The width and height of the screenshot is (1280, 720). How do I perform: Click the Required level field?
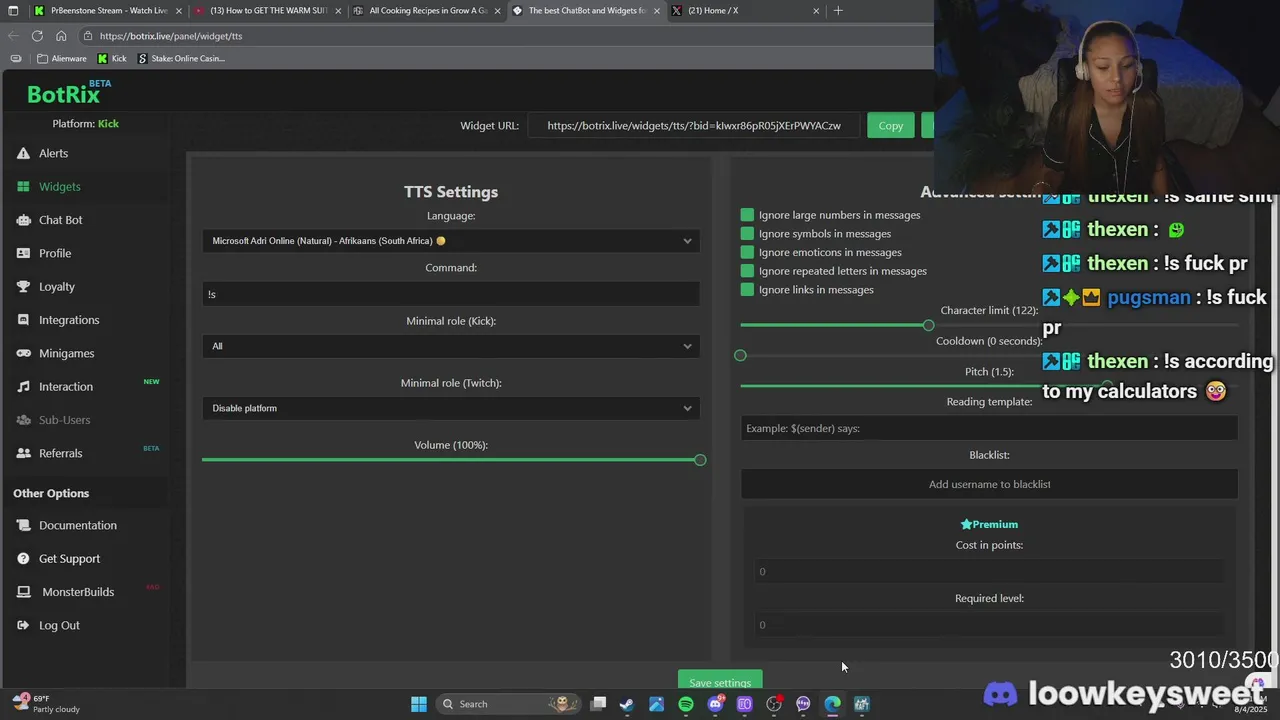989,625
